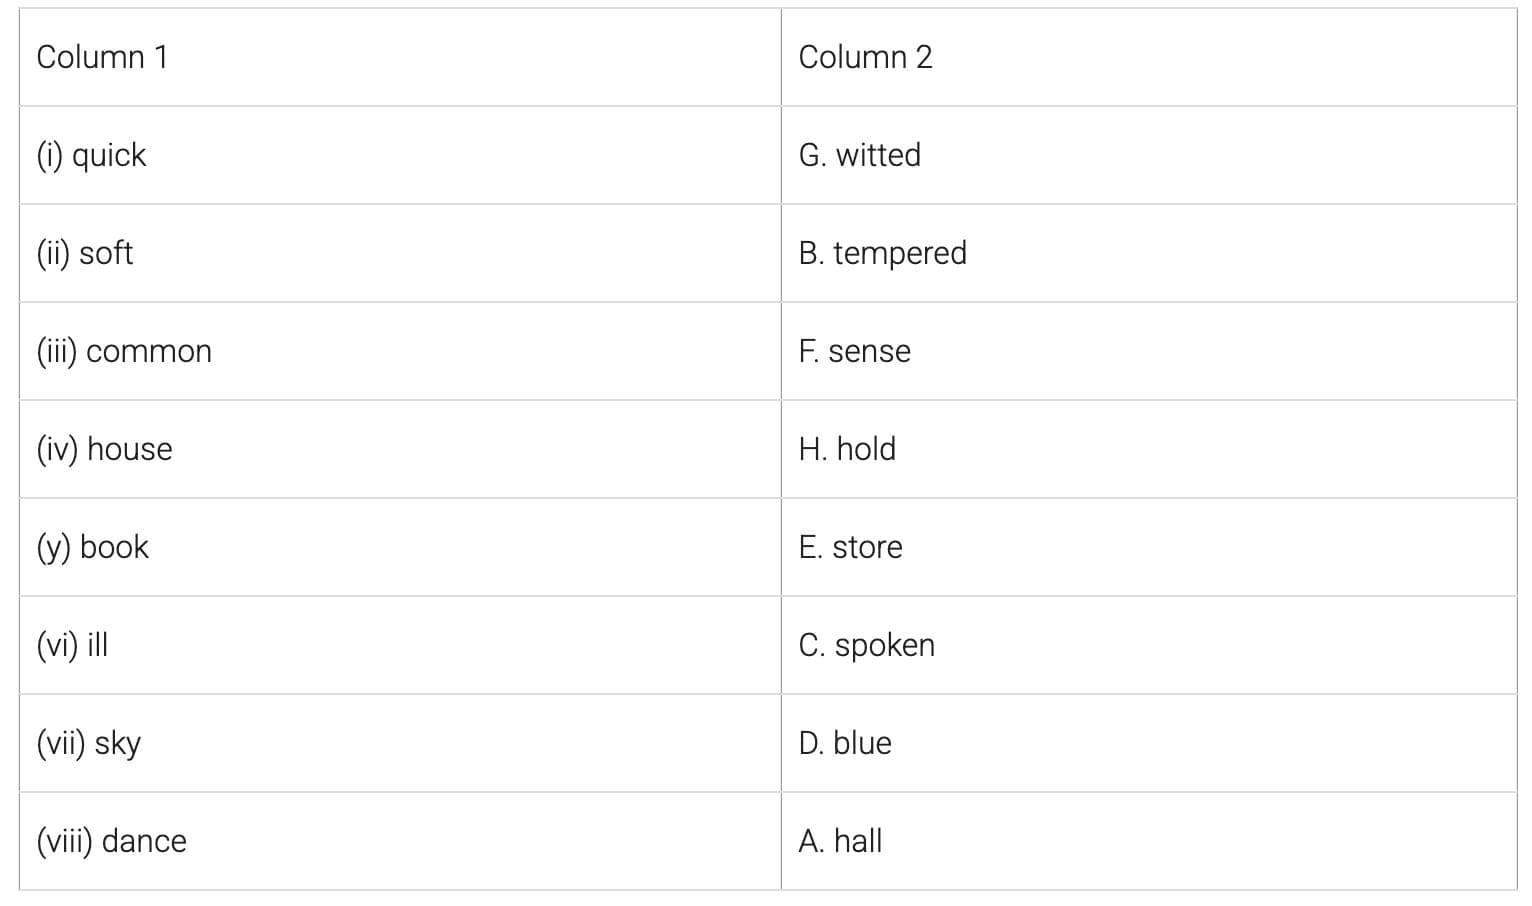The height and width of the screenshot is (906, 1532).
Task: Select the "G. witted" cell
Action: click(859, 155)
